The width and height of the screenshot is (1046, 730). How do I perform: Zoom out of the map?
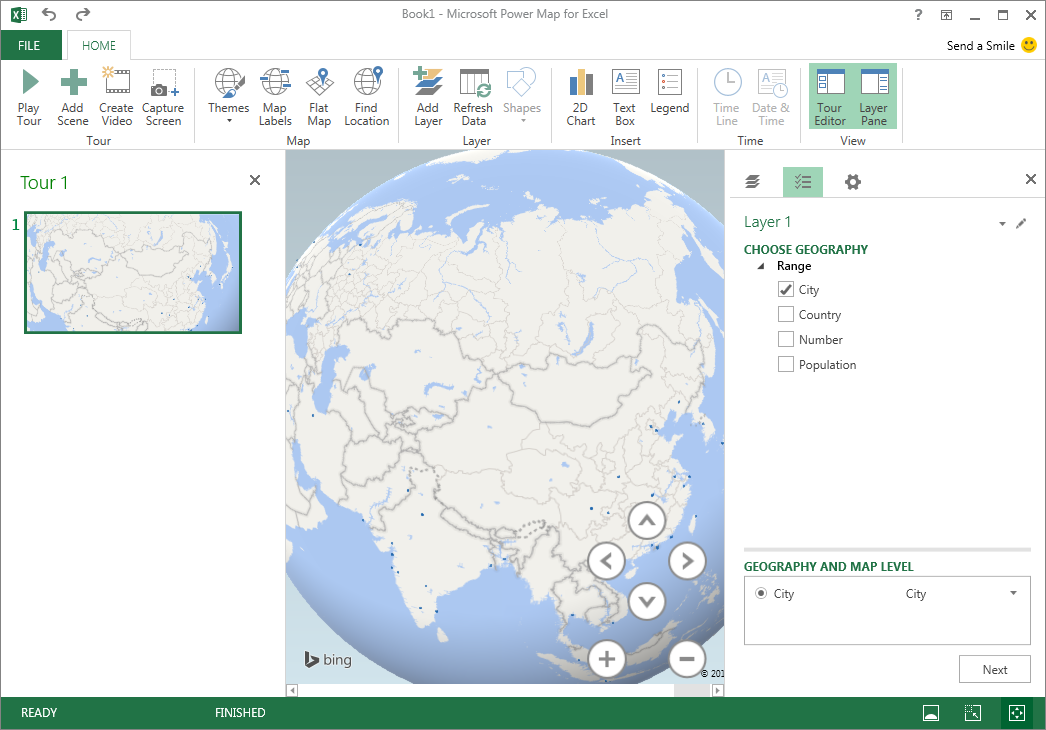687,659
